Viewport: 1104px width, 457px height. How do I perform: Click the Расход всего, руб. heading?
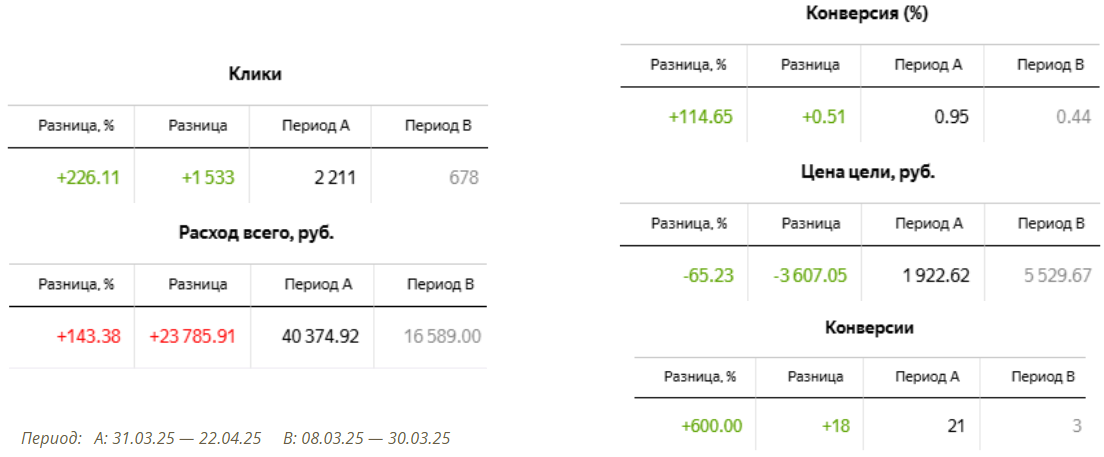tap(255, 232)
